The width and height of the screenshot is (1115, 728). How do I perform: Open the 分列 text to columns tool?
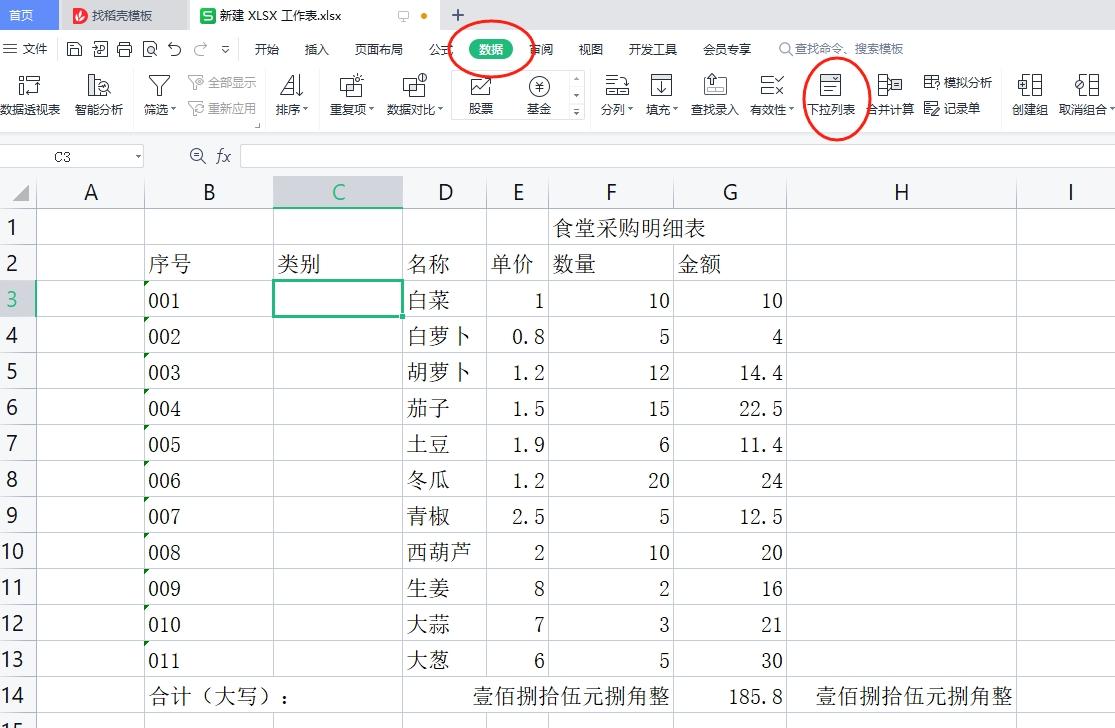click(x=617, y=95)
